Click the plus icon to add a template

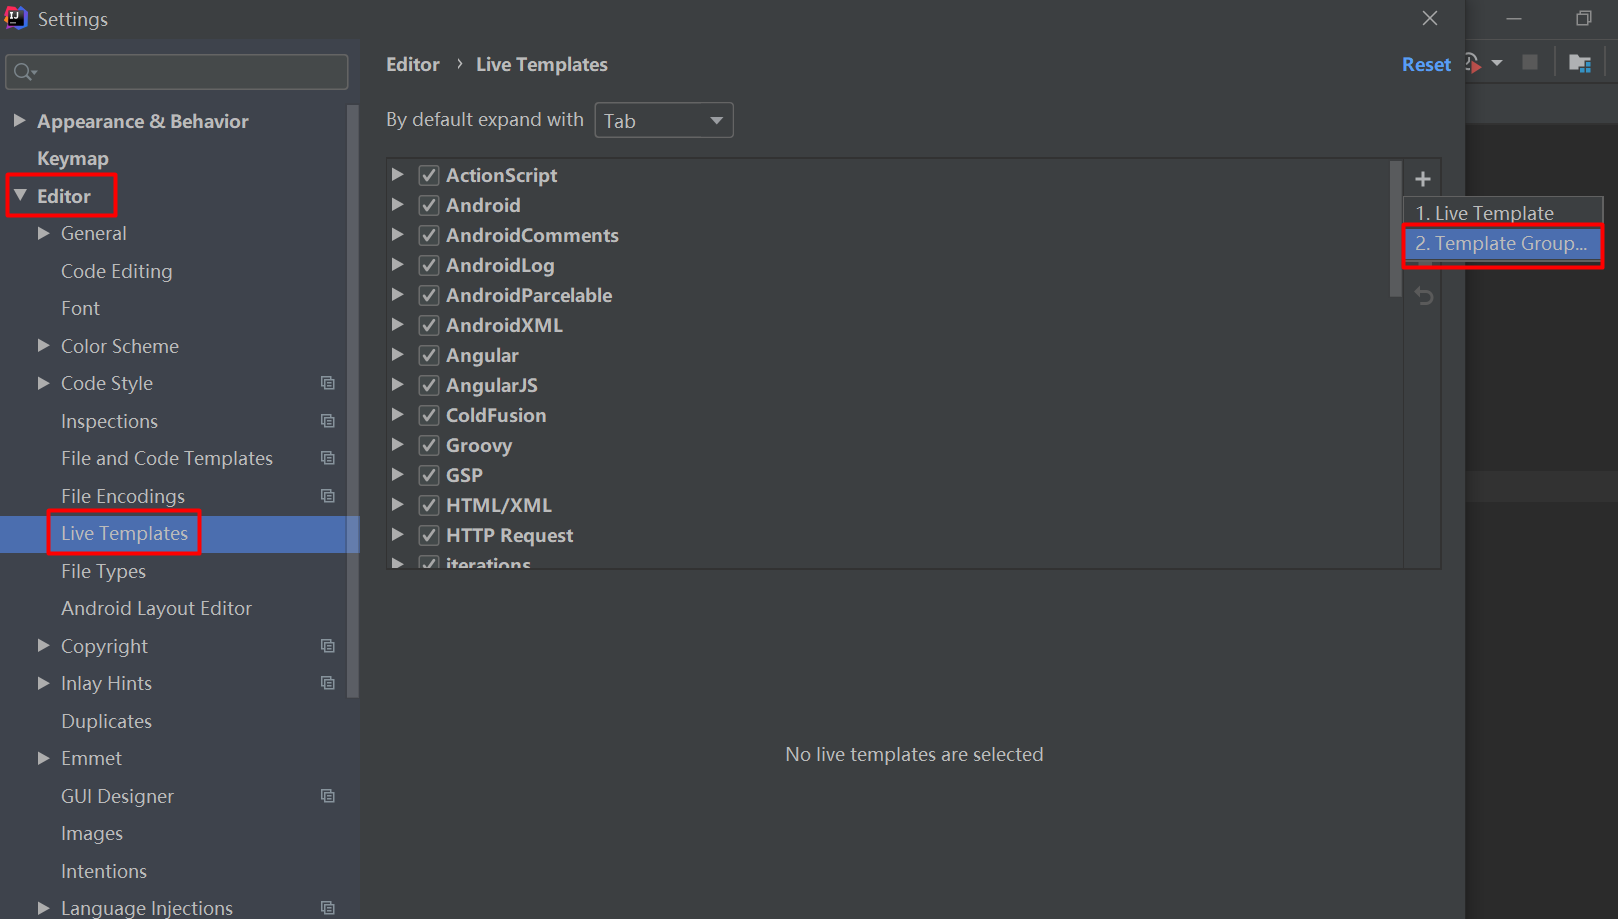(1423, 180)
